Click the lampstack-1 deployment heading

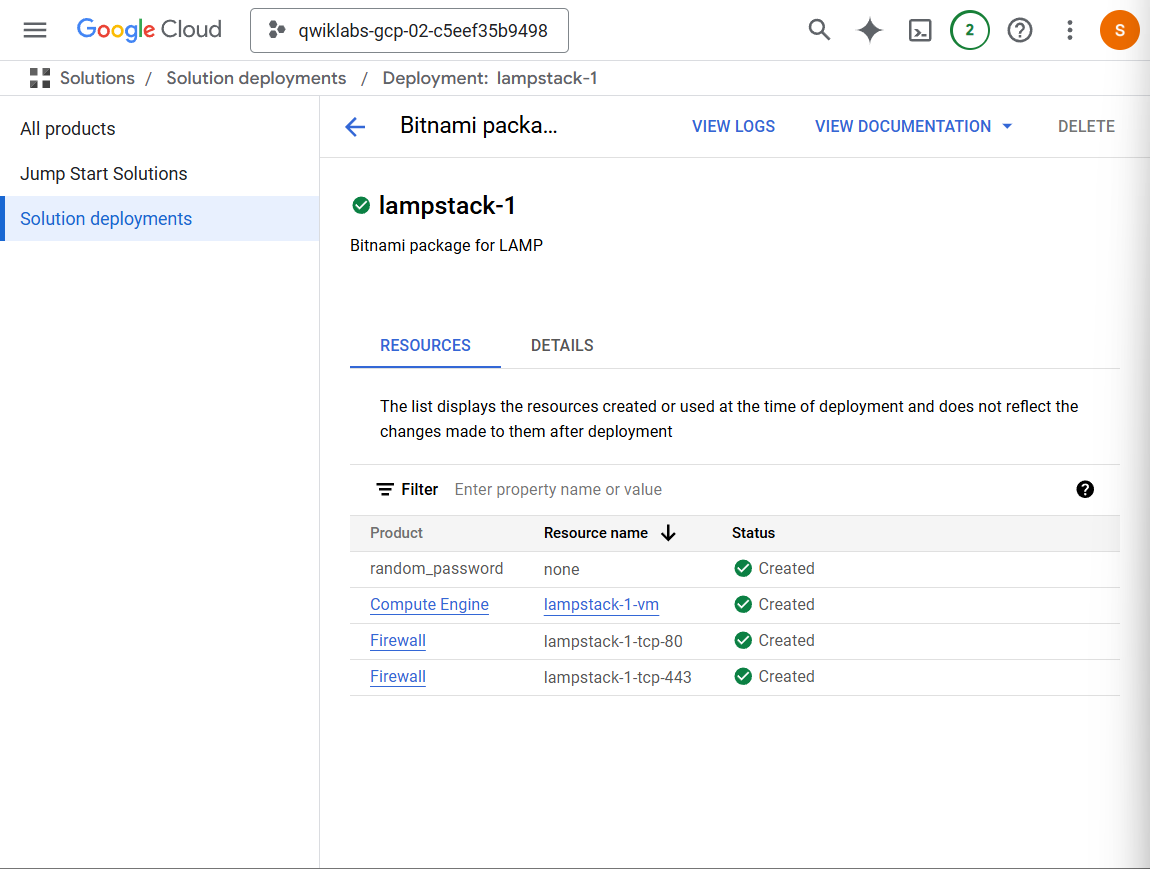(447, 205)
